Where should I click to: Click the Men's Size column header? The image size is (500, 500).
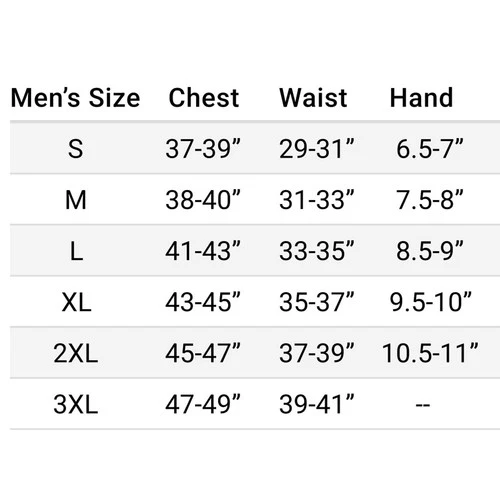(76, 98)
